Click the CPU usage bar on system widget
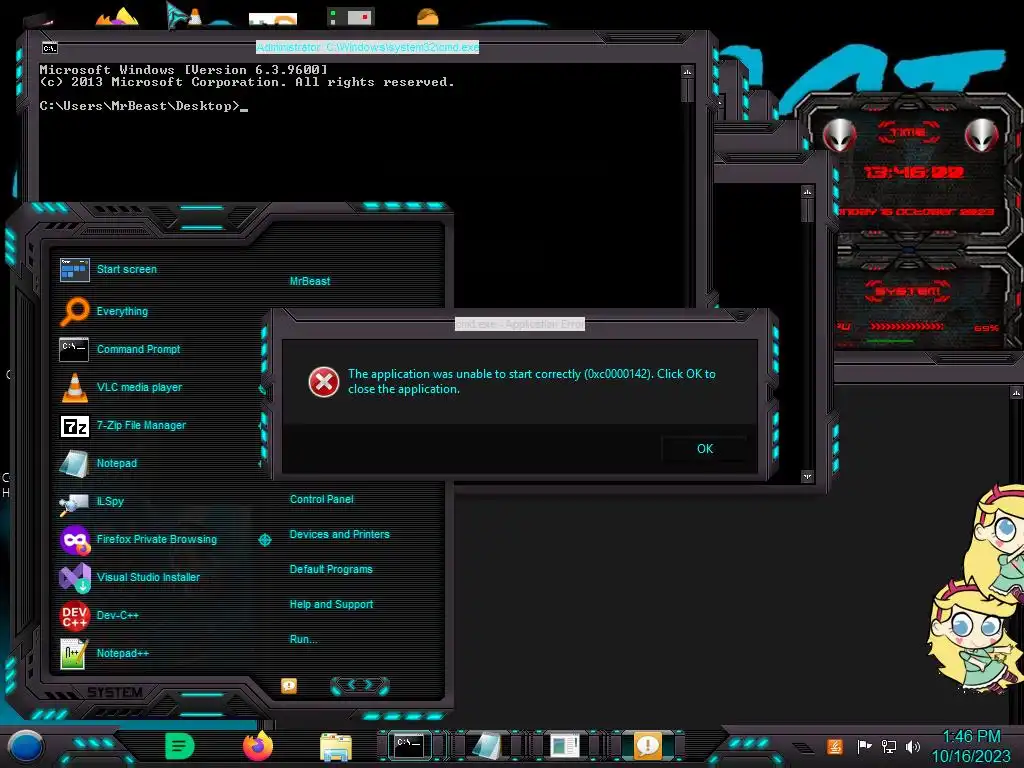1024x768 pixels. [908, 327]
